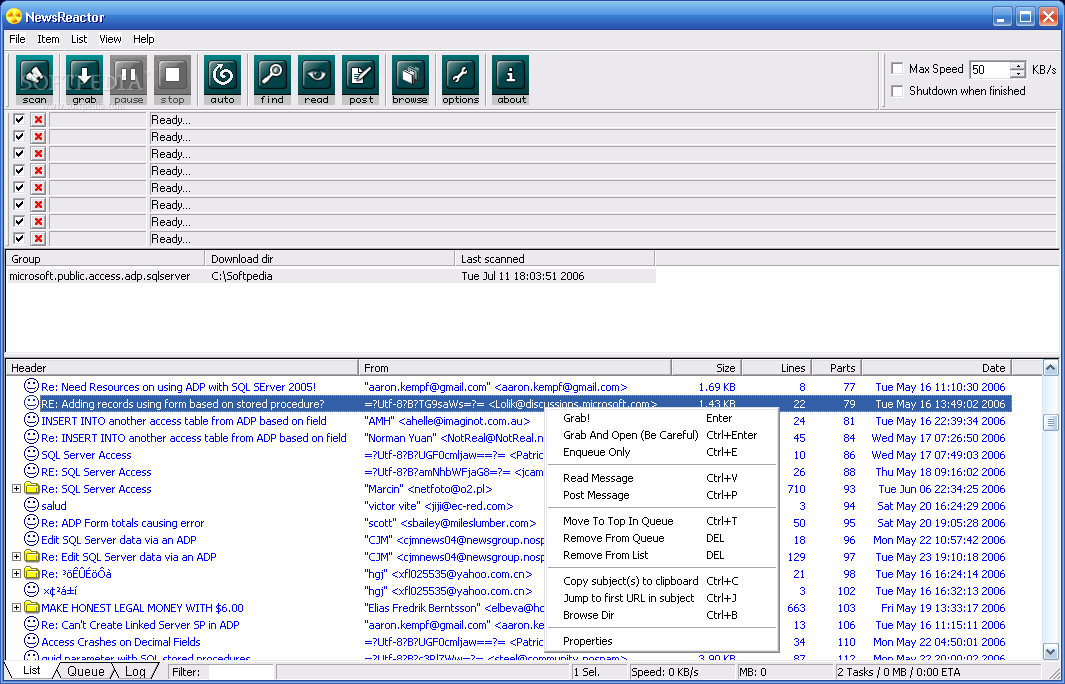Choose 'Enqueue Only' from context menu
1065x684 pixels.
[596, 452]
